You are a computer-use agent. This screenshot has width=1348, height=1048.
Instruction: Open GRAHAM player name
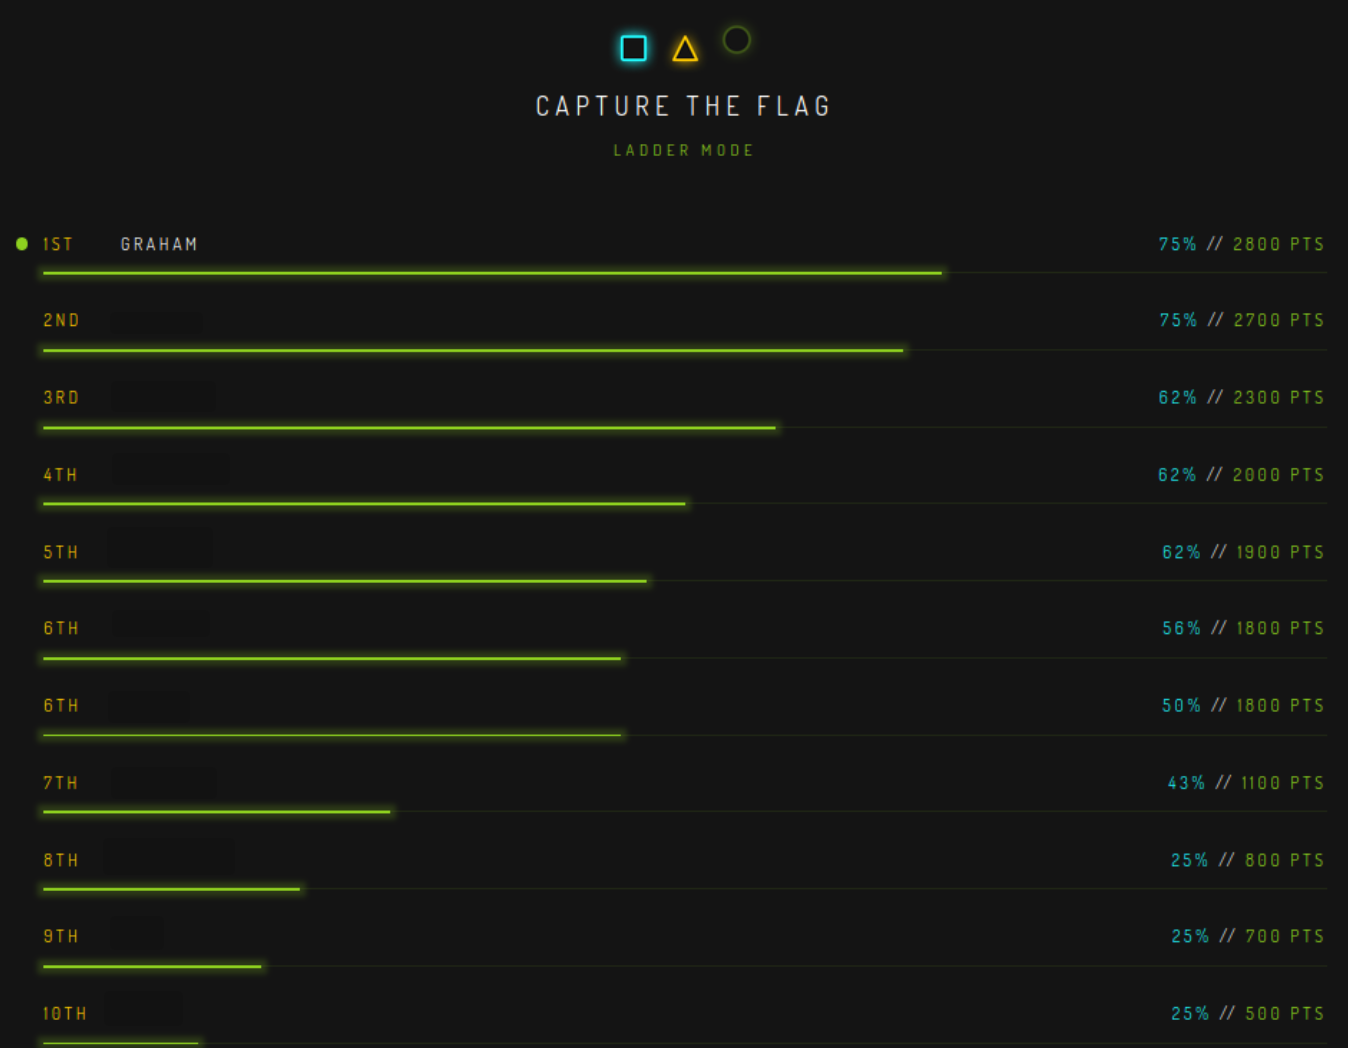tap(159, 244)
